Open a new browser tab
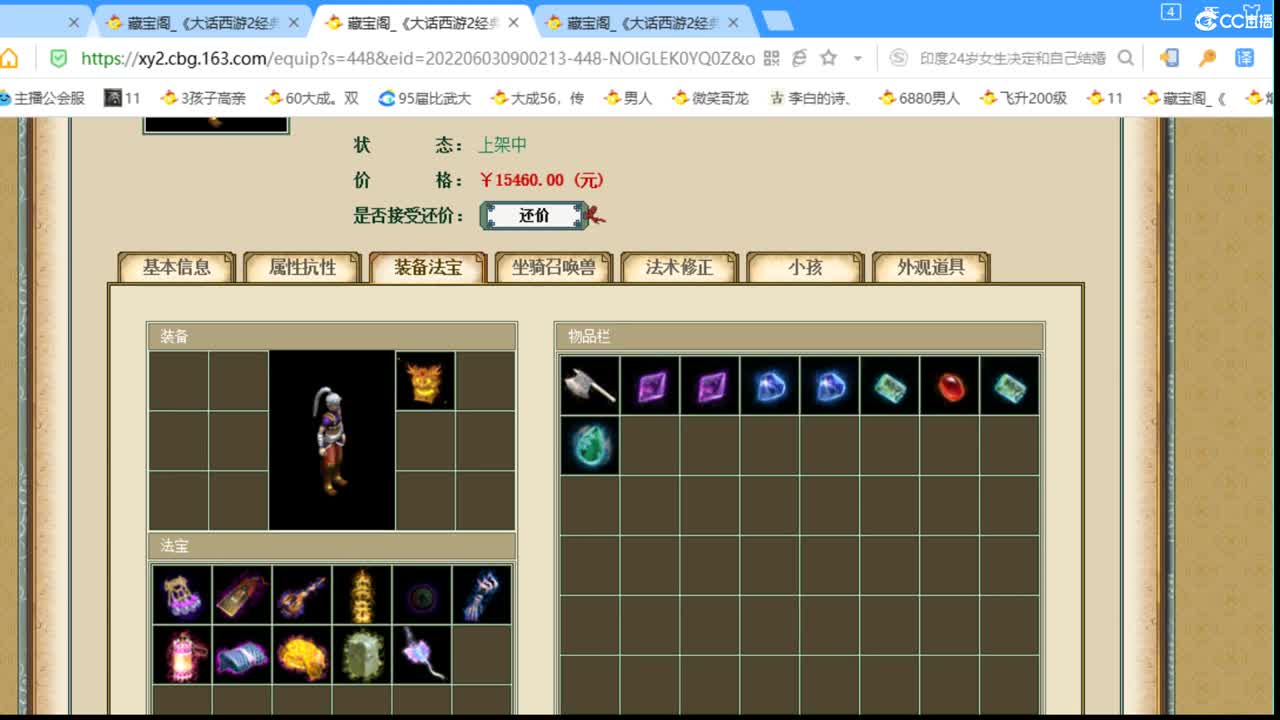This screenshot has height=720, width=1280. [x=778, y=21]
